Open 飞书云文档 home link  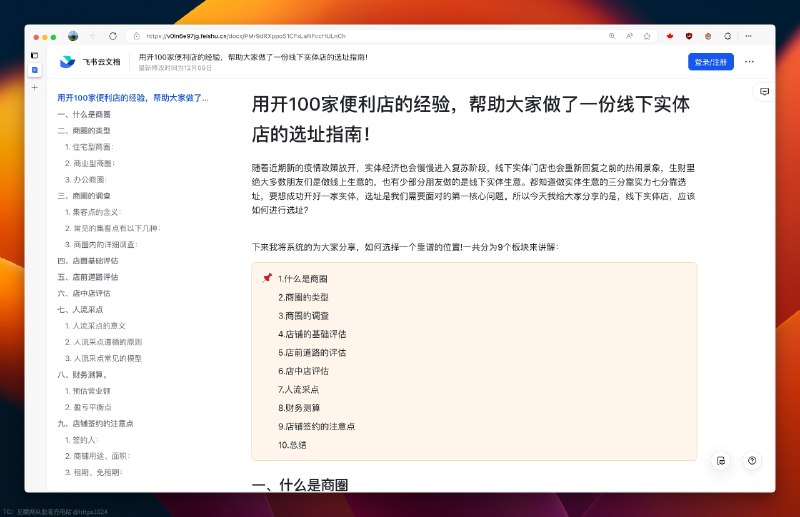click(101, 62)
